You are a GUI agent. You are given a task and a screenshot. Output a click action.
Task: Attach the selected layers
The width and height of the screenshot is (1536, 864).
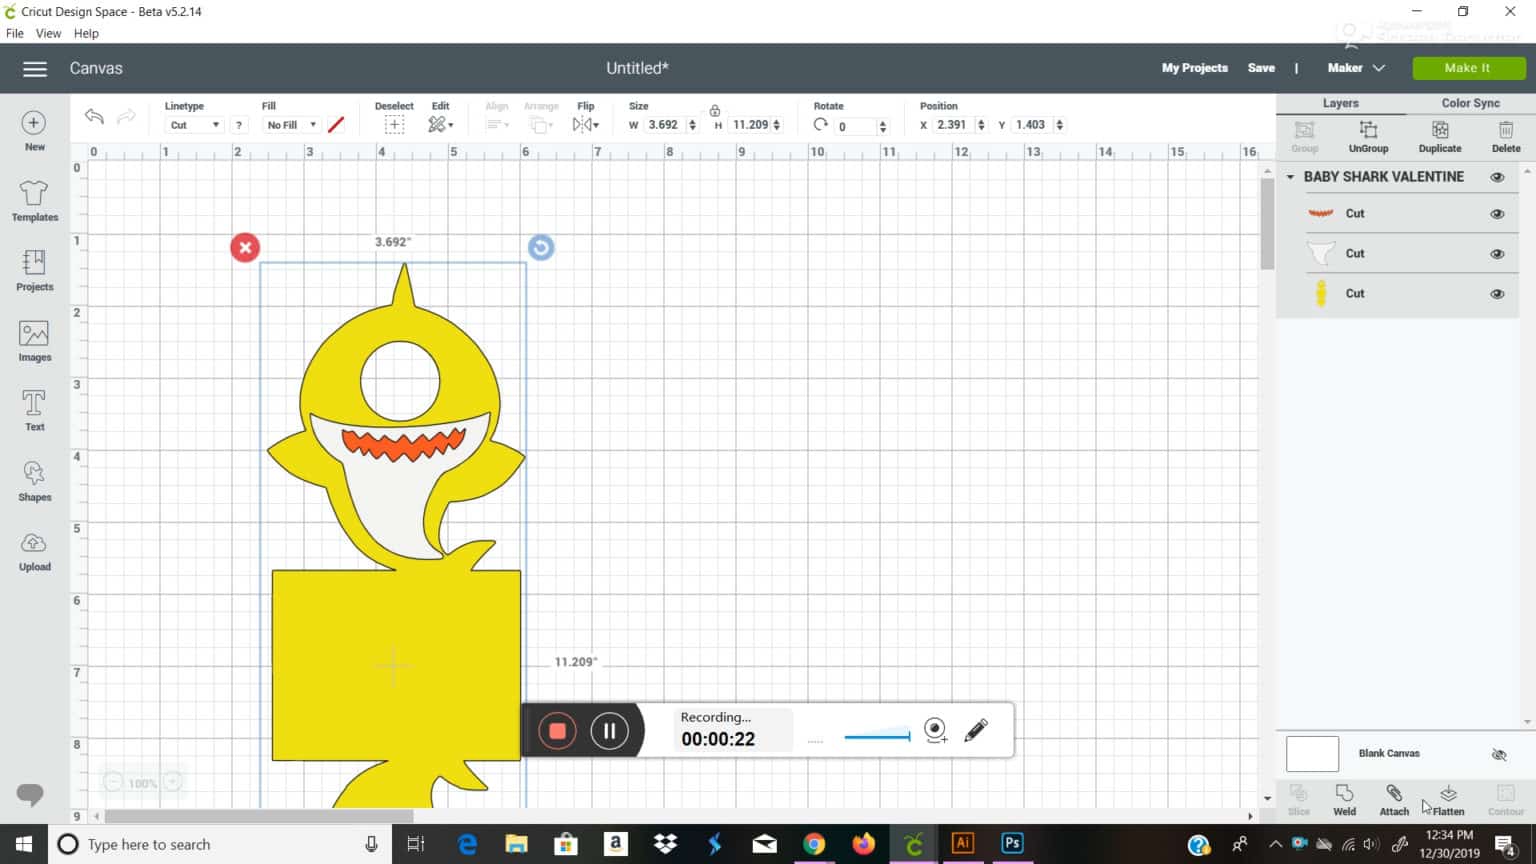[x=1394, y=800]
